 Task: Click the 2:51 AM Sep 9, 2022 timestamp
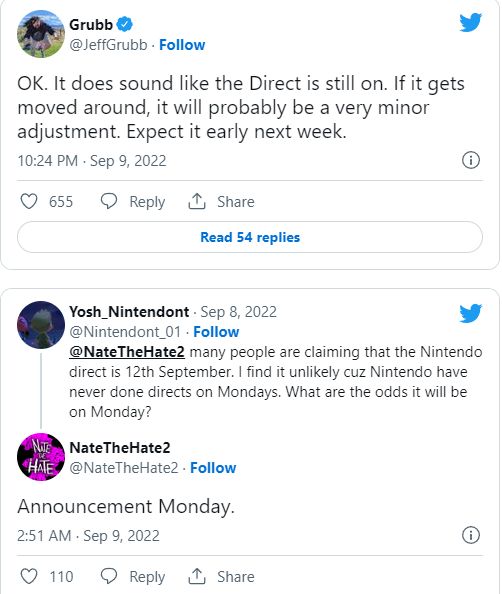[x=88, y=536]
